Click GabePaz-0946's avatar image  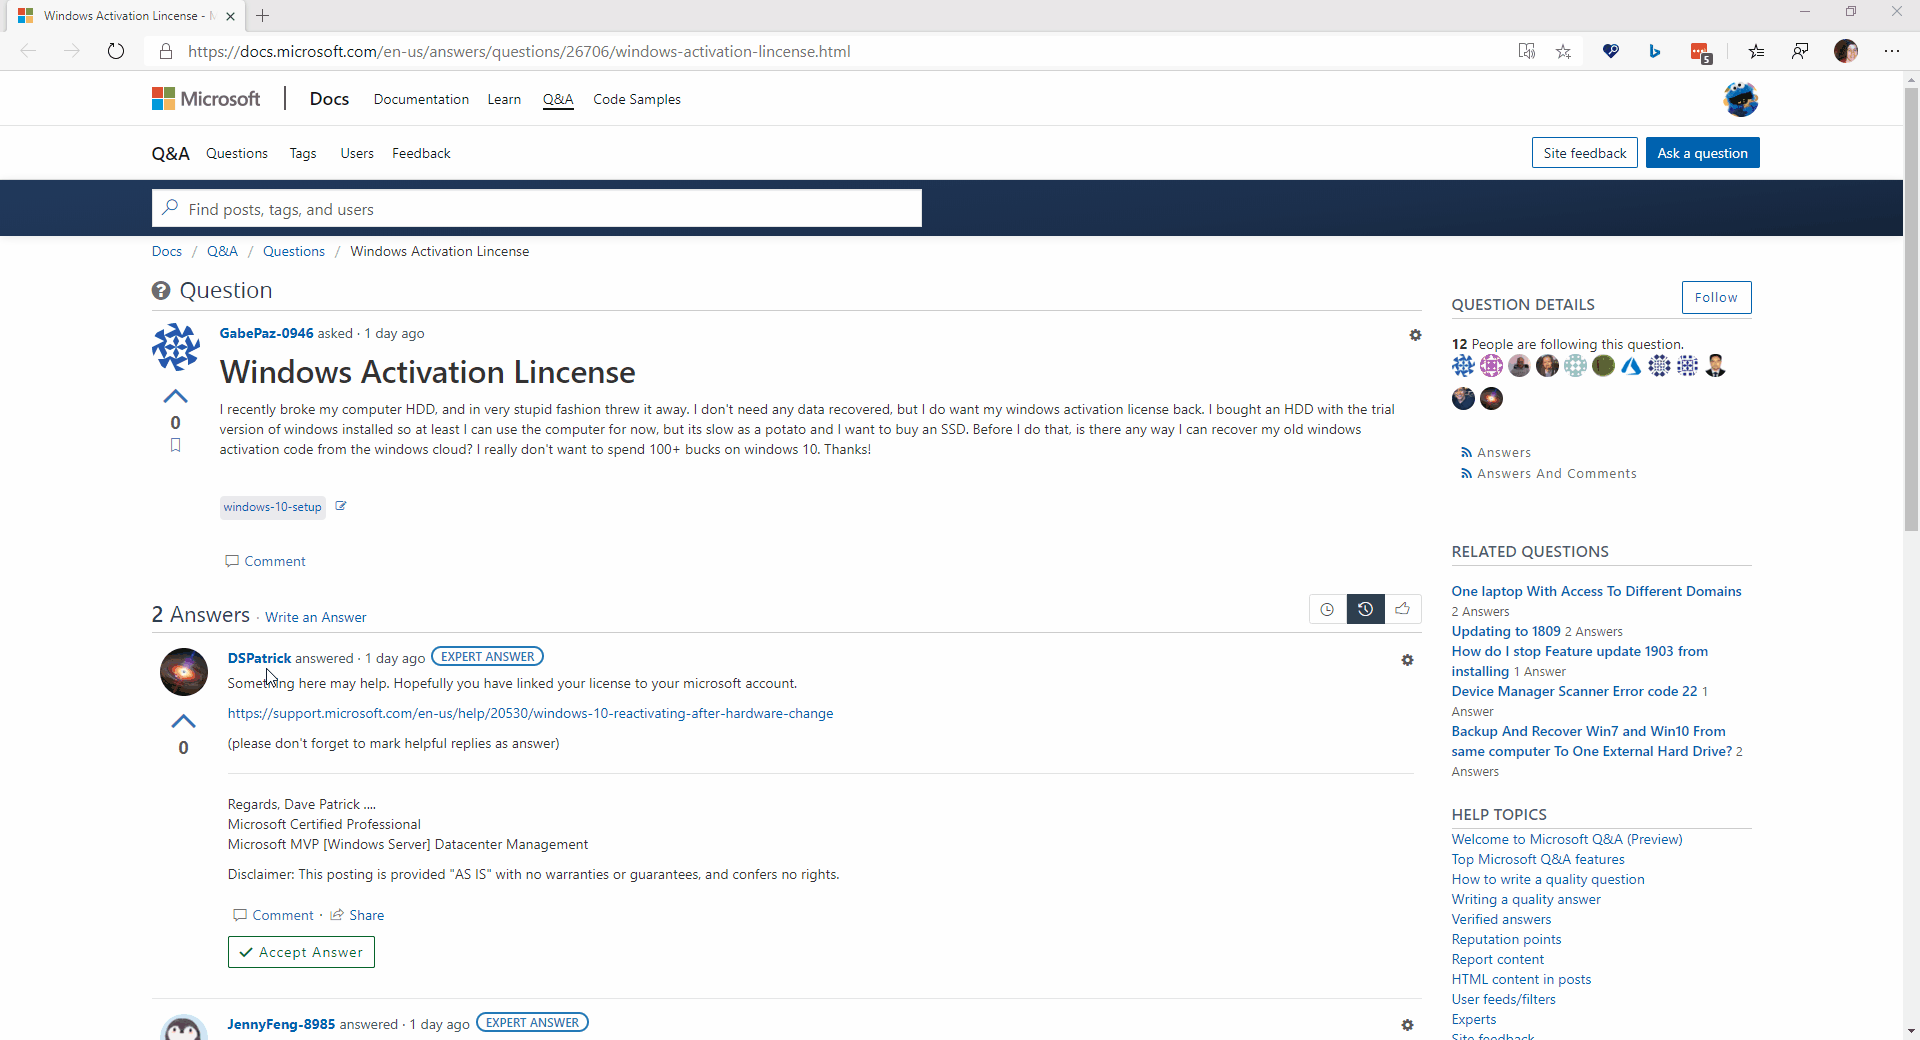pos(176,347)
